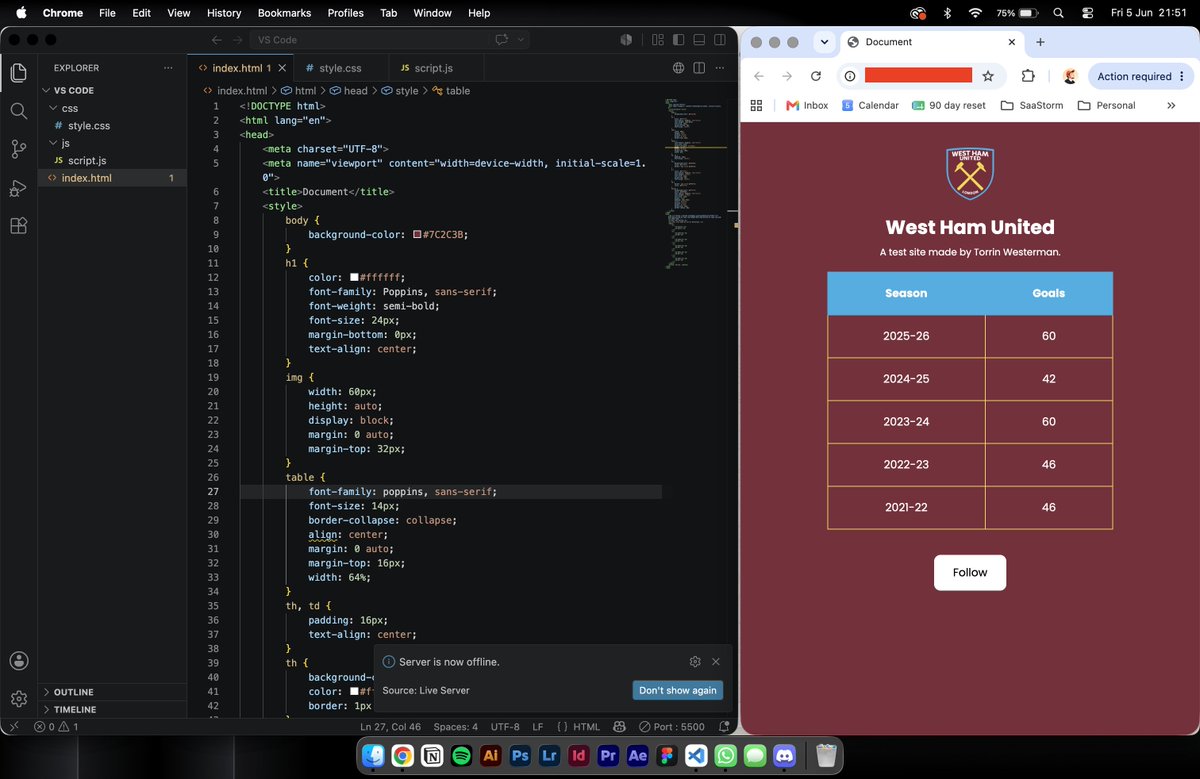Open Spotify from the Dock
Image resolution: width=1200 pixels, height=779 pixels.
tap(461, 756)
